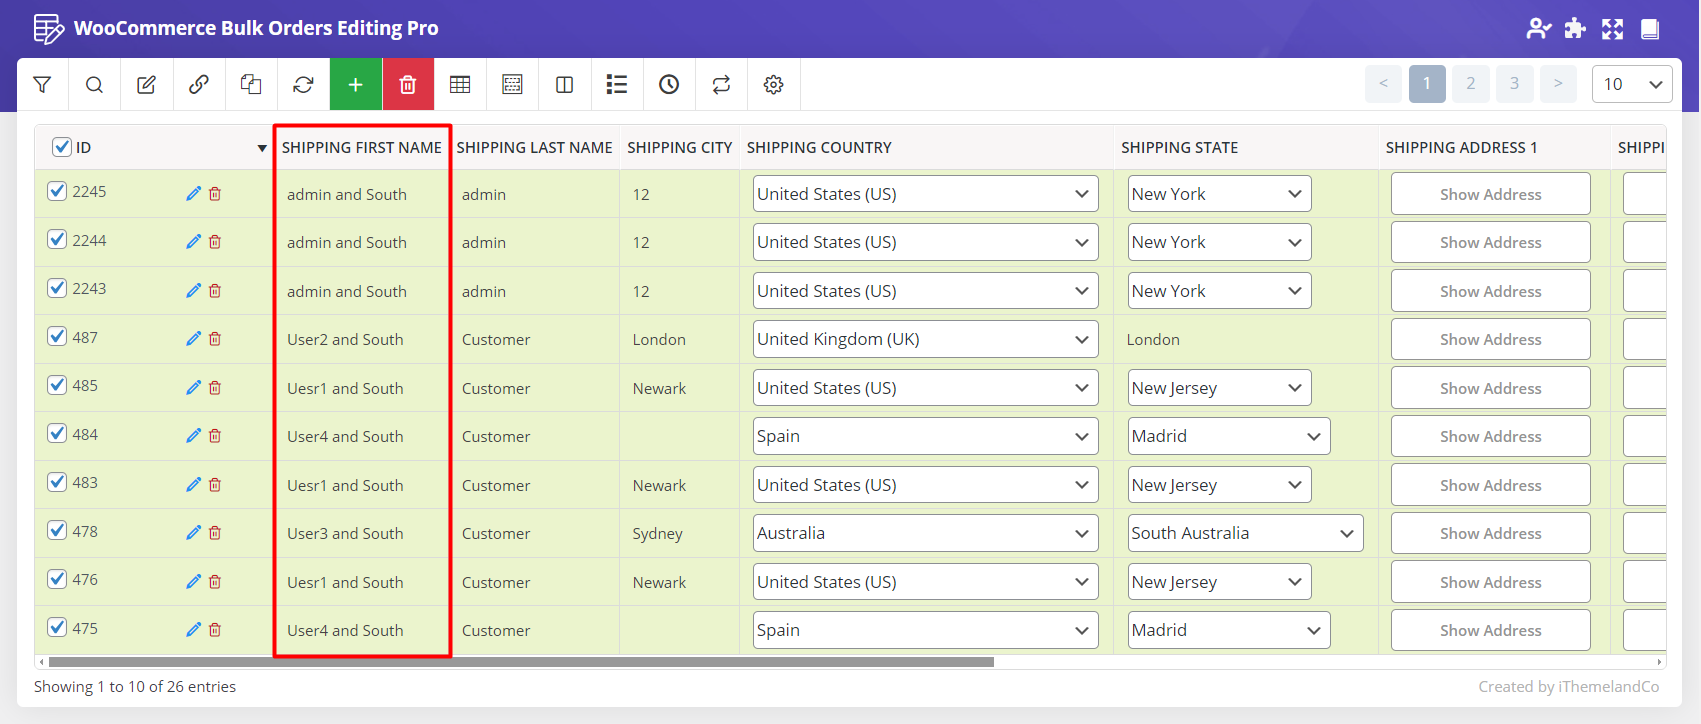Click Show Address for order 2245
The image size is (1701, 724).
click(1490, 194)
